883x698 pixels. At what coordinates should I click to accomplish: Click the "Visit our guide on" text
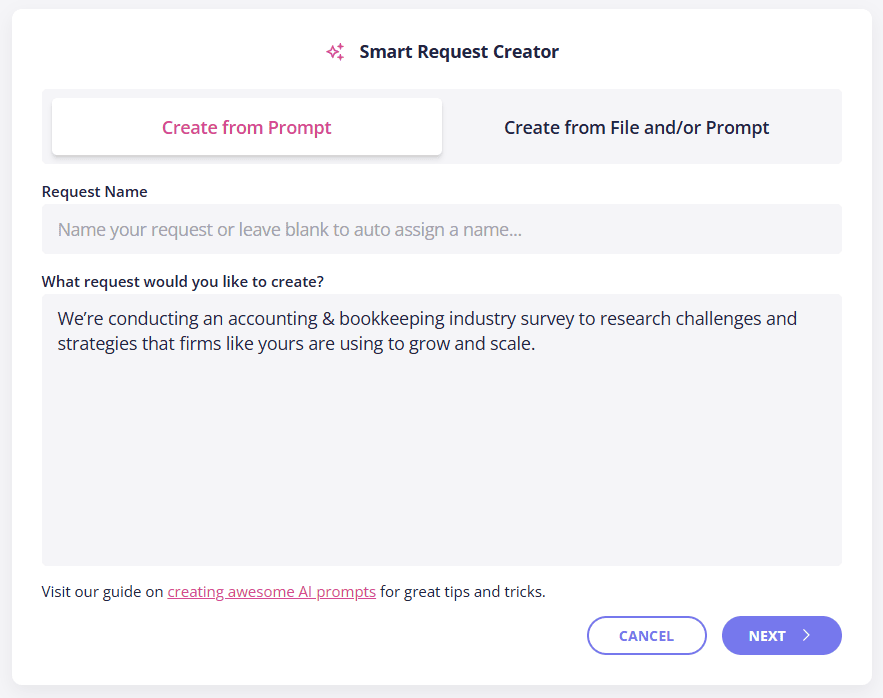point(102,592)
